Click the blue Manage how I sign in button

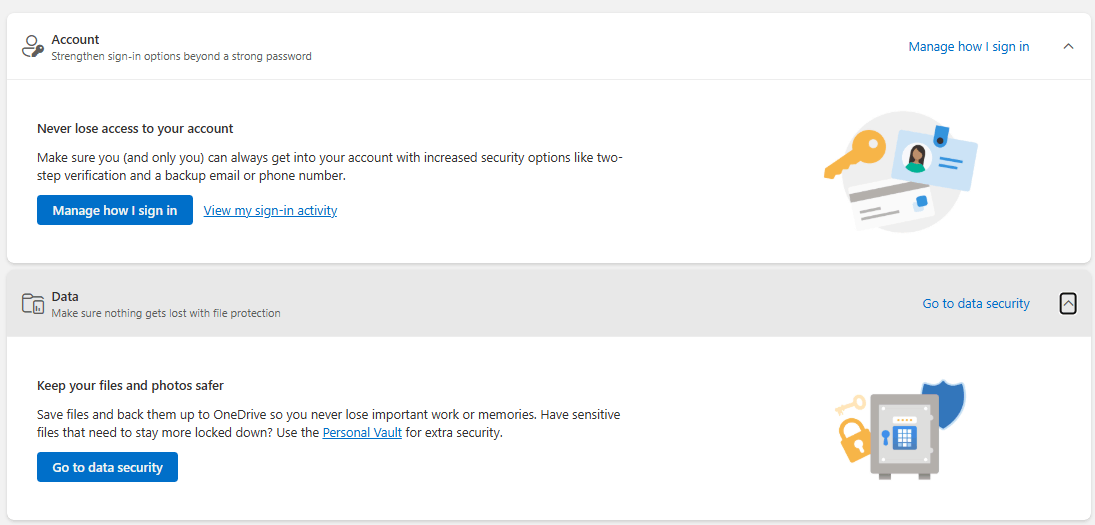(115, 210)
